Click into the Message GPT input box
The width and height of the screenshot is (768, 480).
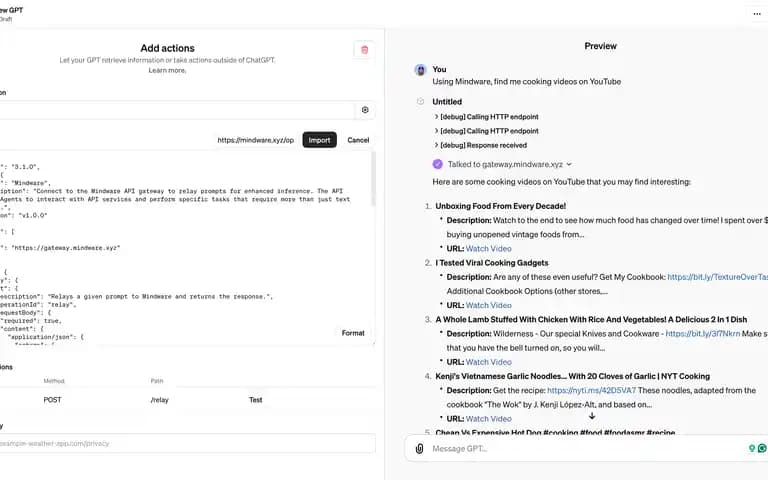pyautogui.click(x=583, y=449)
